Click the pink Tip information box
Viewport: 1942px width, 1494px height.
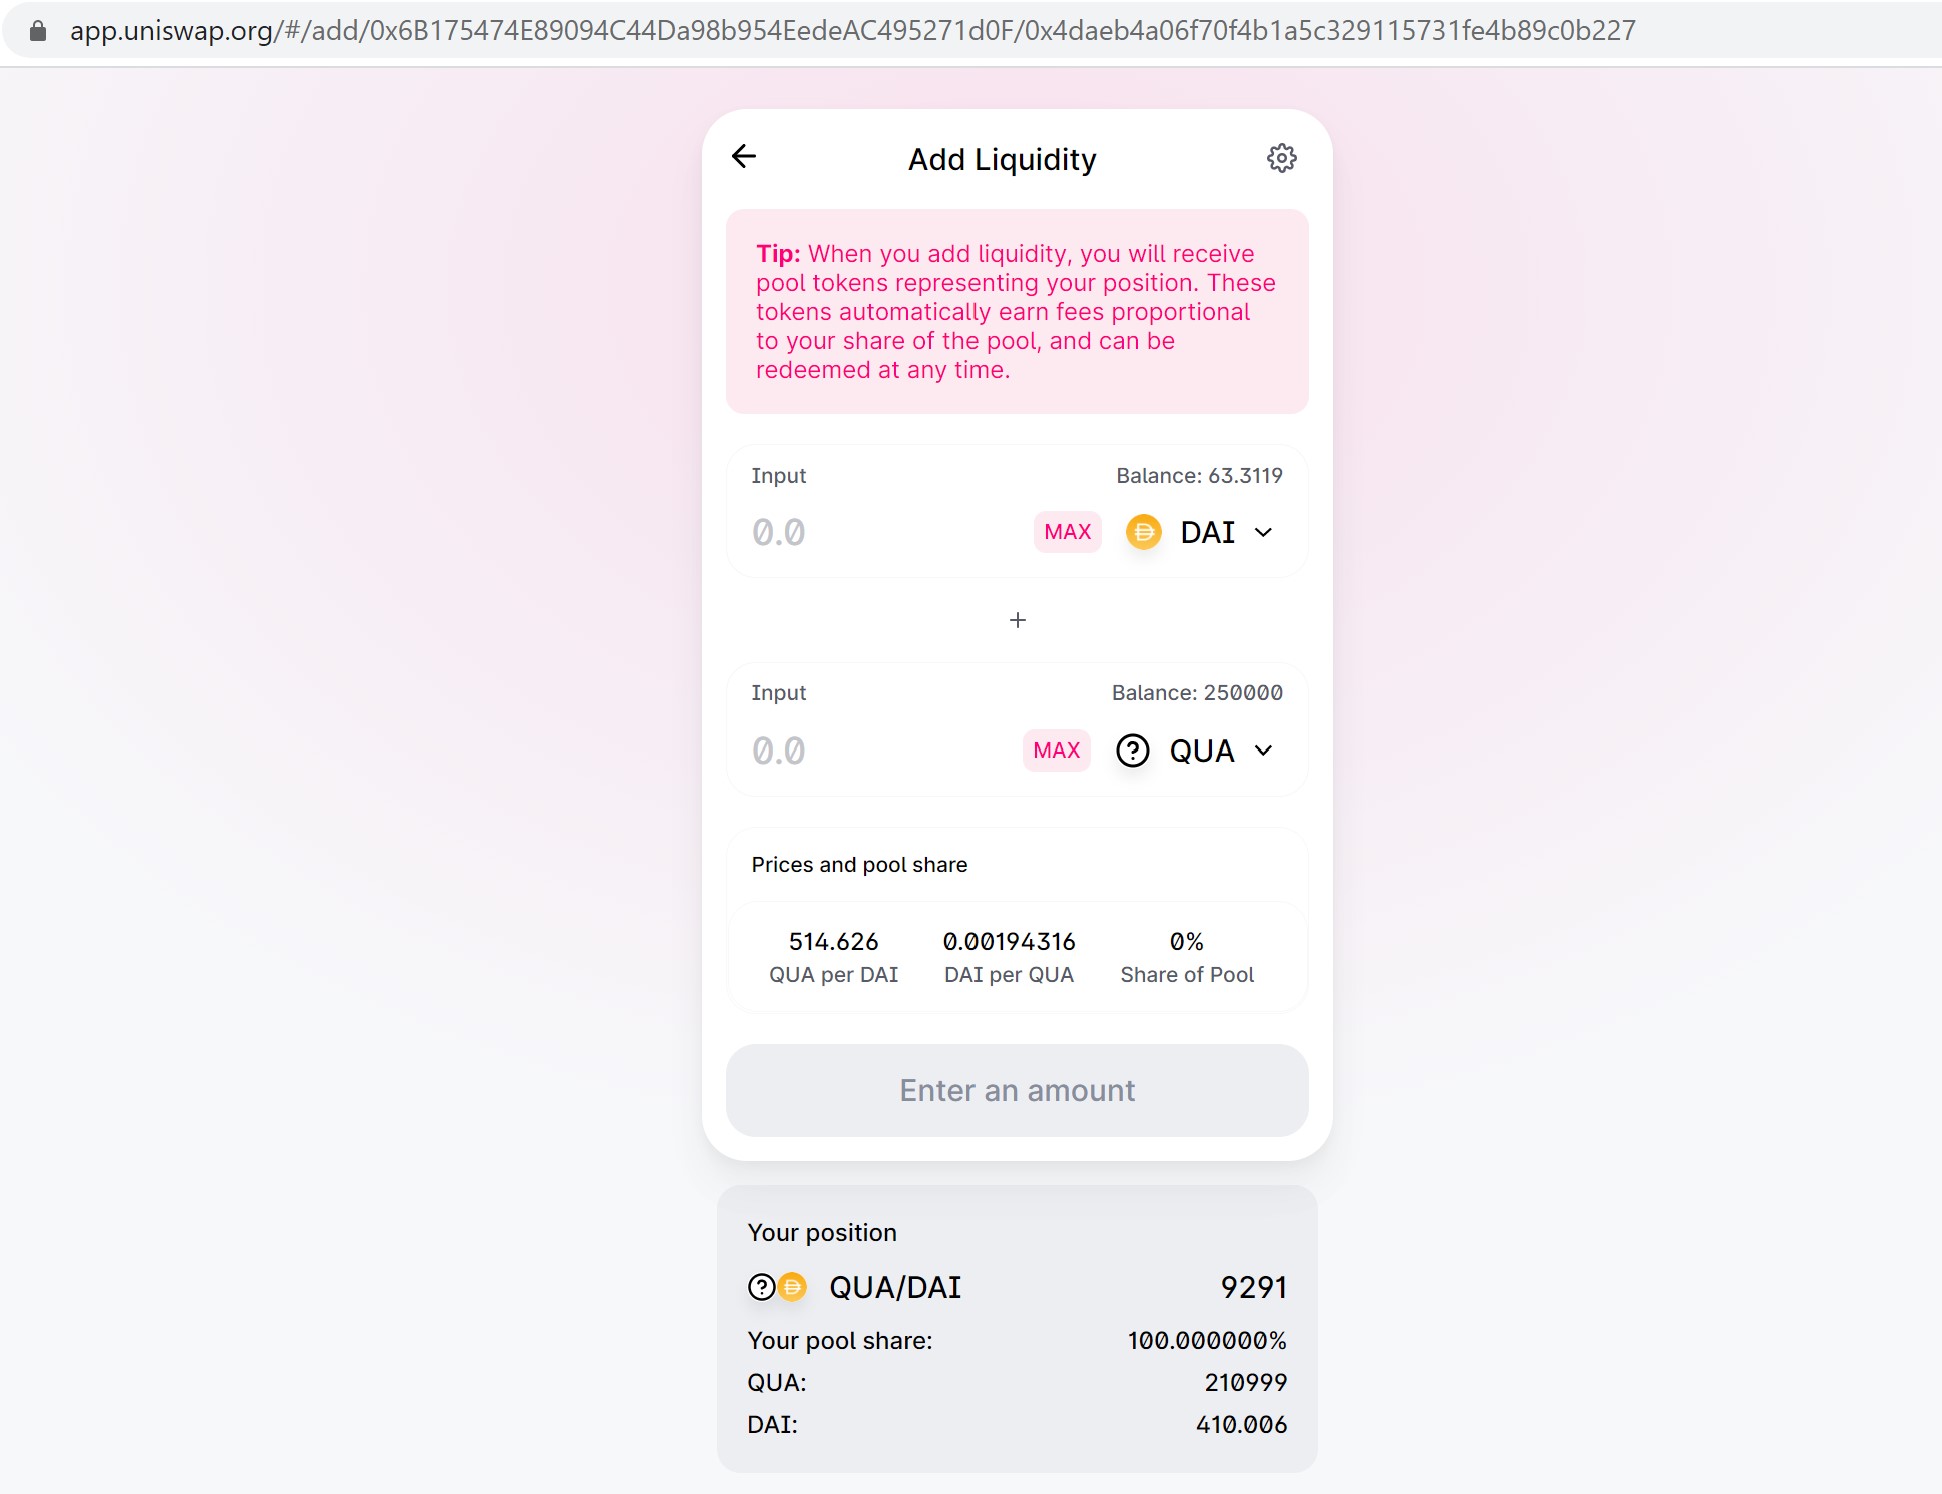1017,311
